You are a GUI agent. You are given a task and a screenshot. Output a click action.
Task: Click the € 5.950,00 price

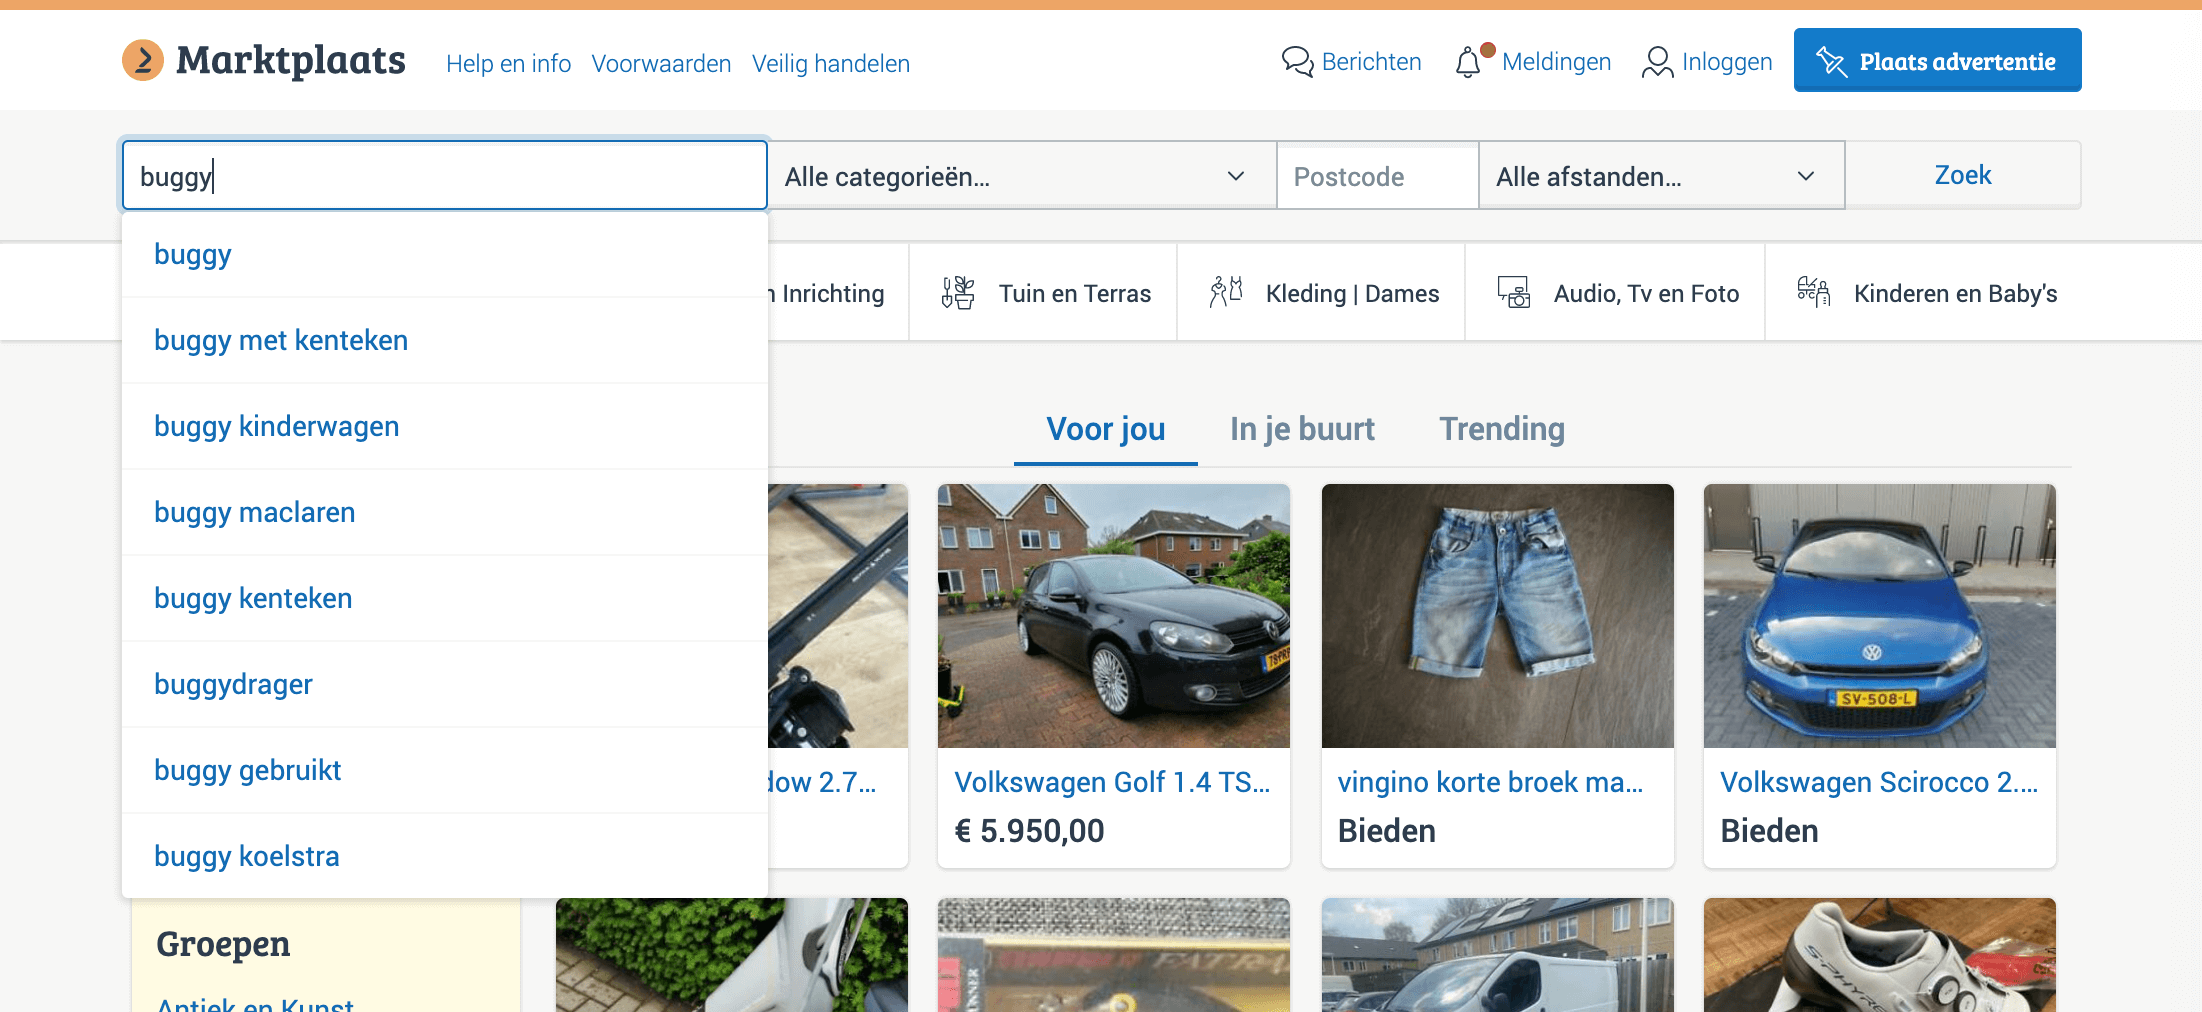pyautogui.click(x=1029, y=831)
